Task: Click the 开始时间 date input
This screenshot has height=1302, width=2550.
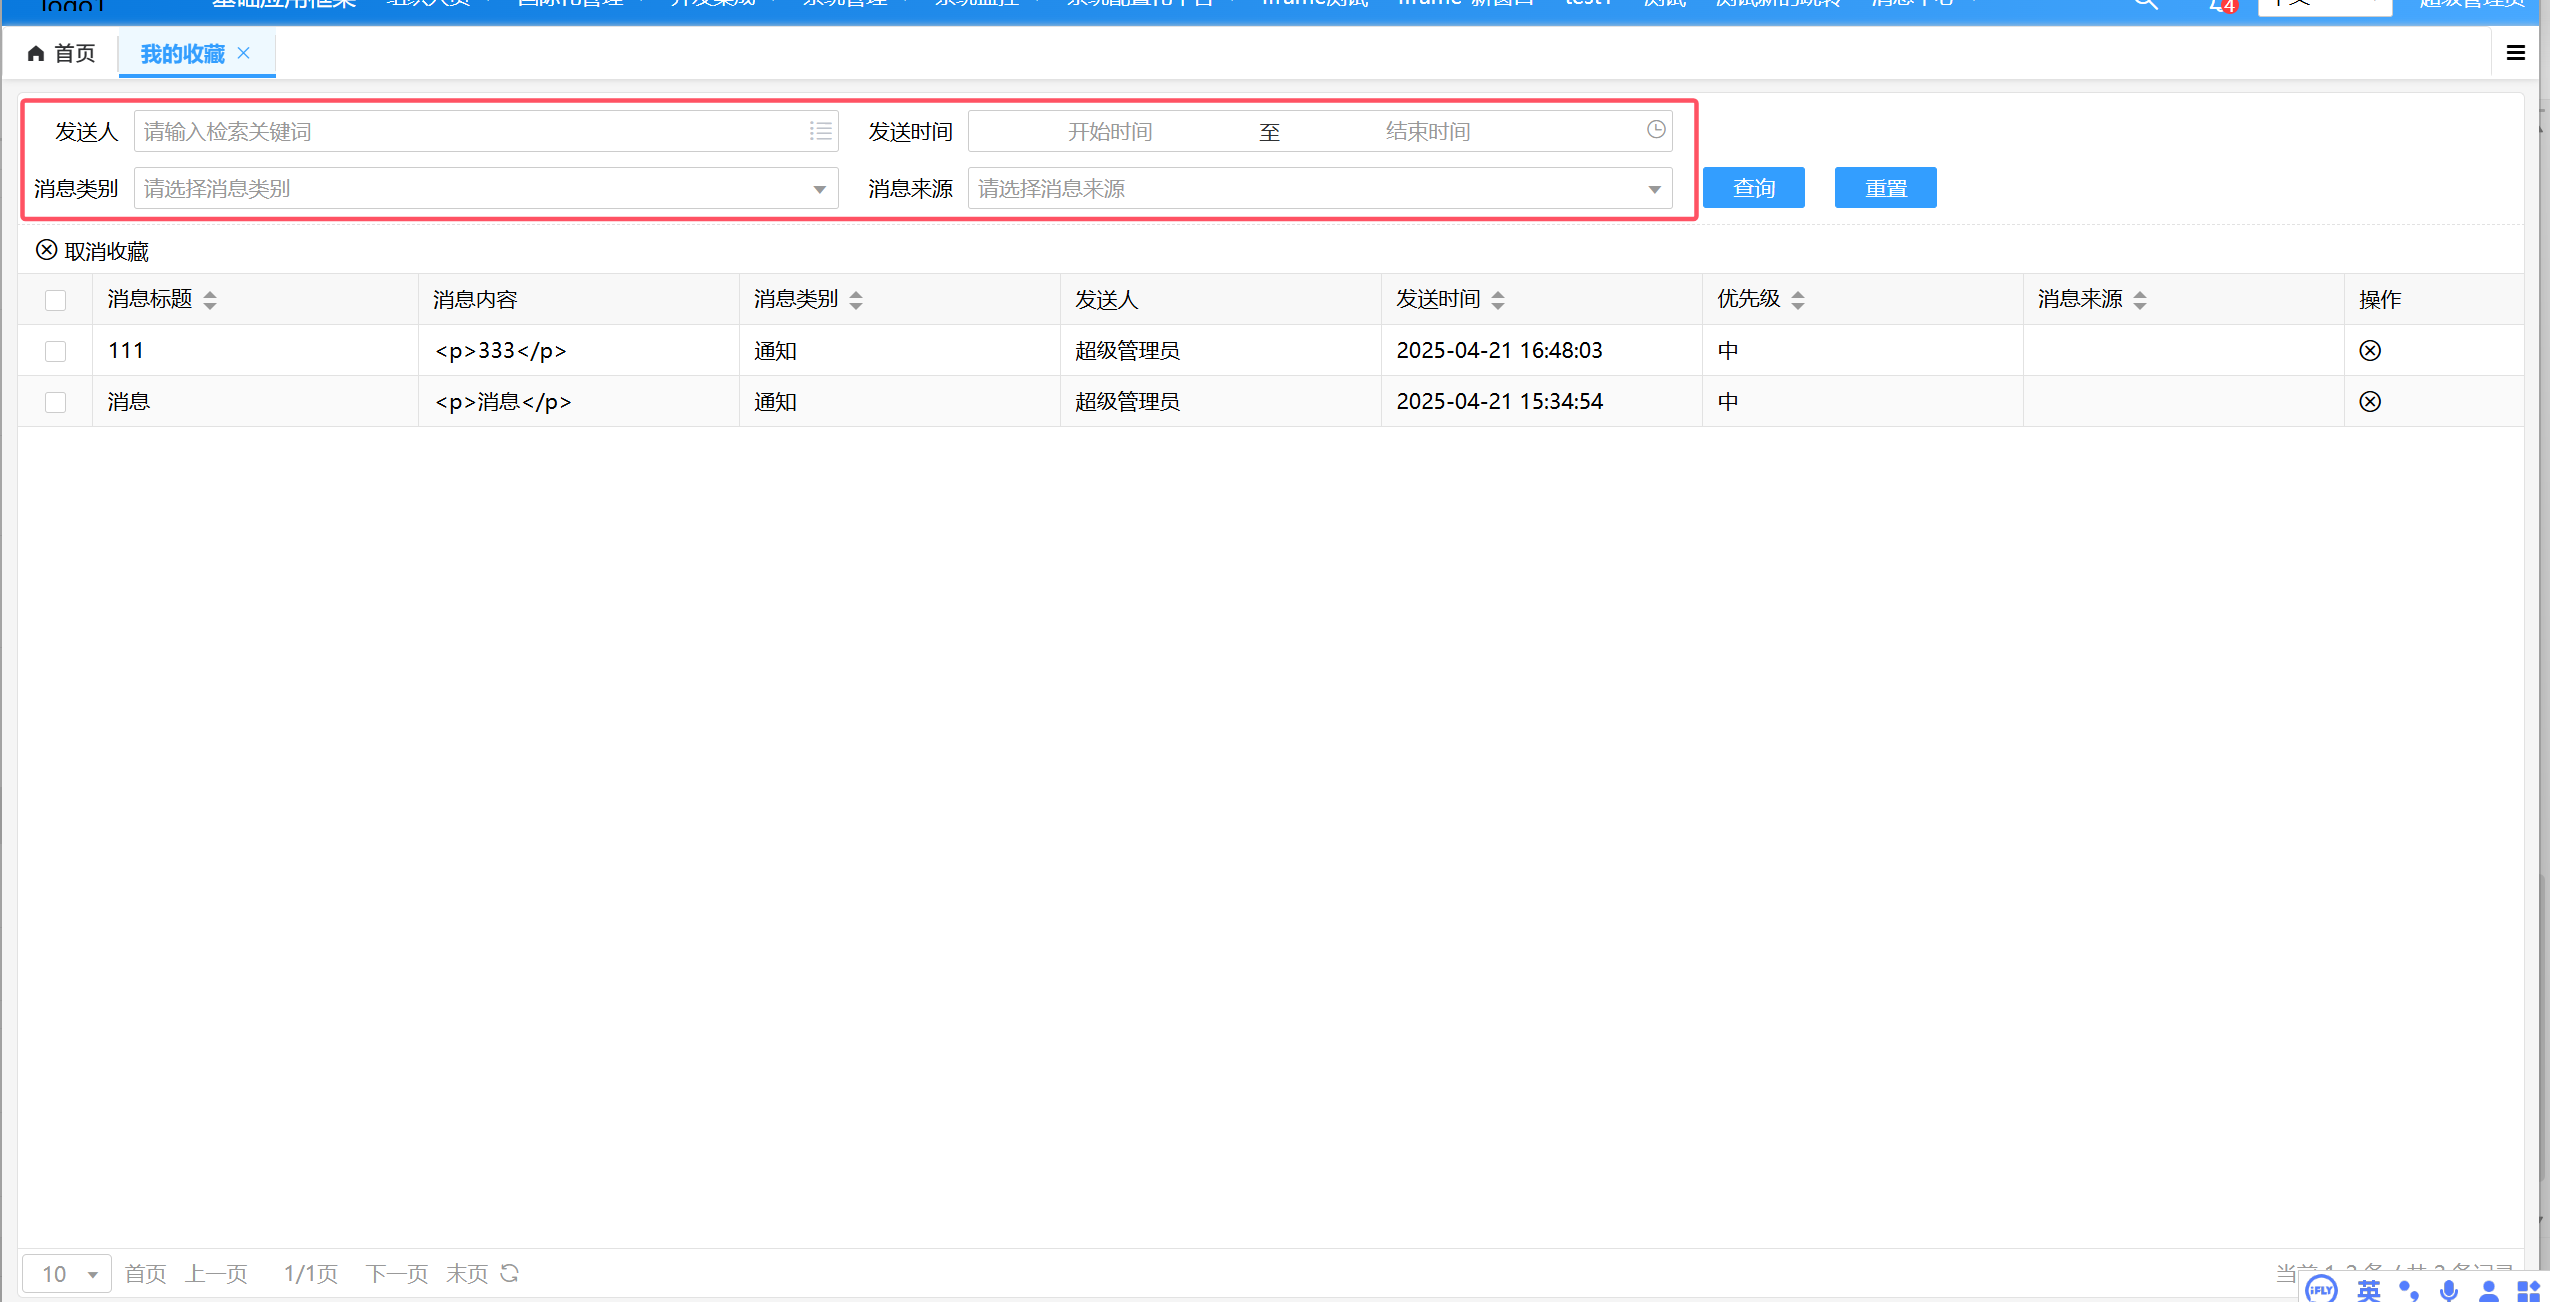Action: [x=1110, y=132]
